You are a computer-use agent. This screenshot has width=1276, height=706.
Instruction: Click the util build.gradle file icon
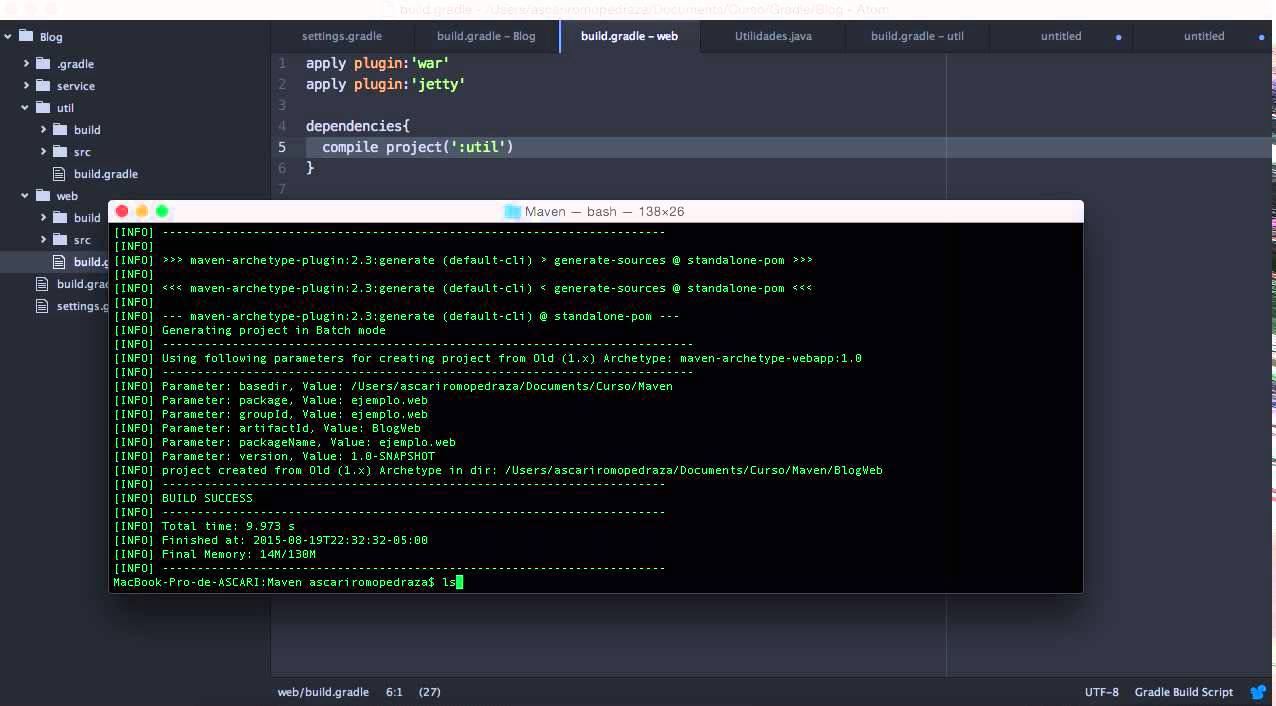(x=59, y=173)
